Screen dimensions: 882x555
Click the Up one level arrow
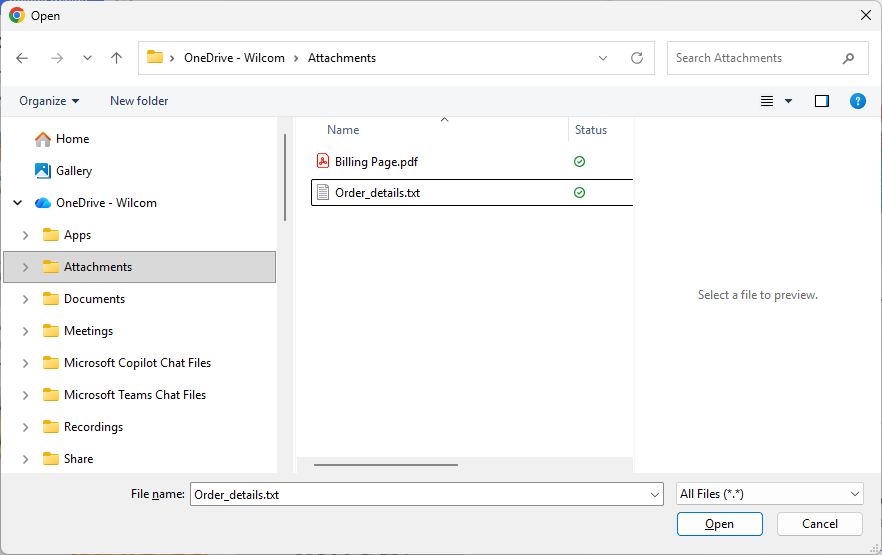pyautogui.click(x=116, y=58)
